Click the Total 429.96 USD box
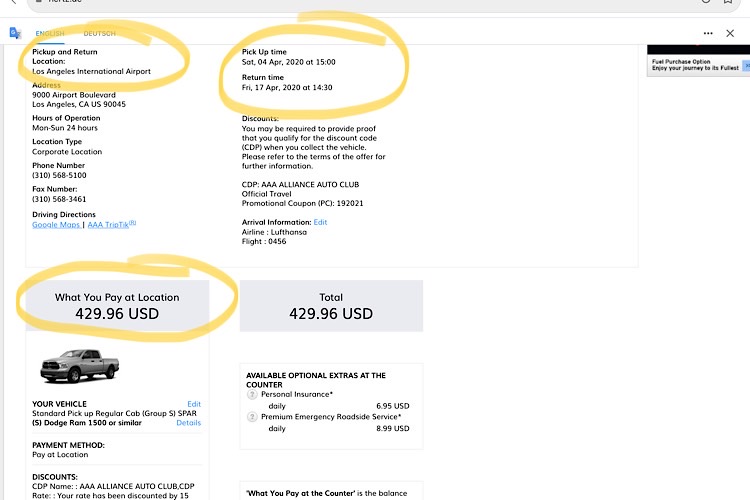 pyautogui.click(x=331, y=305)
